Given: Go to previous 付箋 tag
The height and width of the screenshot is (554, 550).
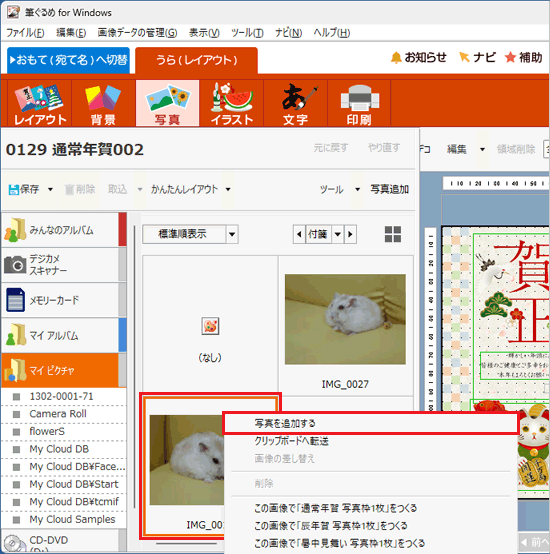Looking at the screenshot, I should [299, 234].
